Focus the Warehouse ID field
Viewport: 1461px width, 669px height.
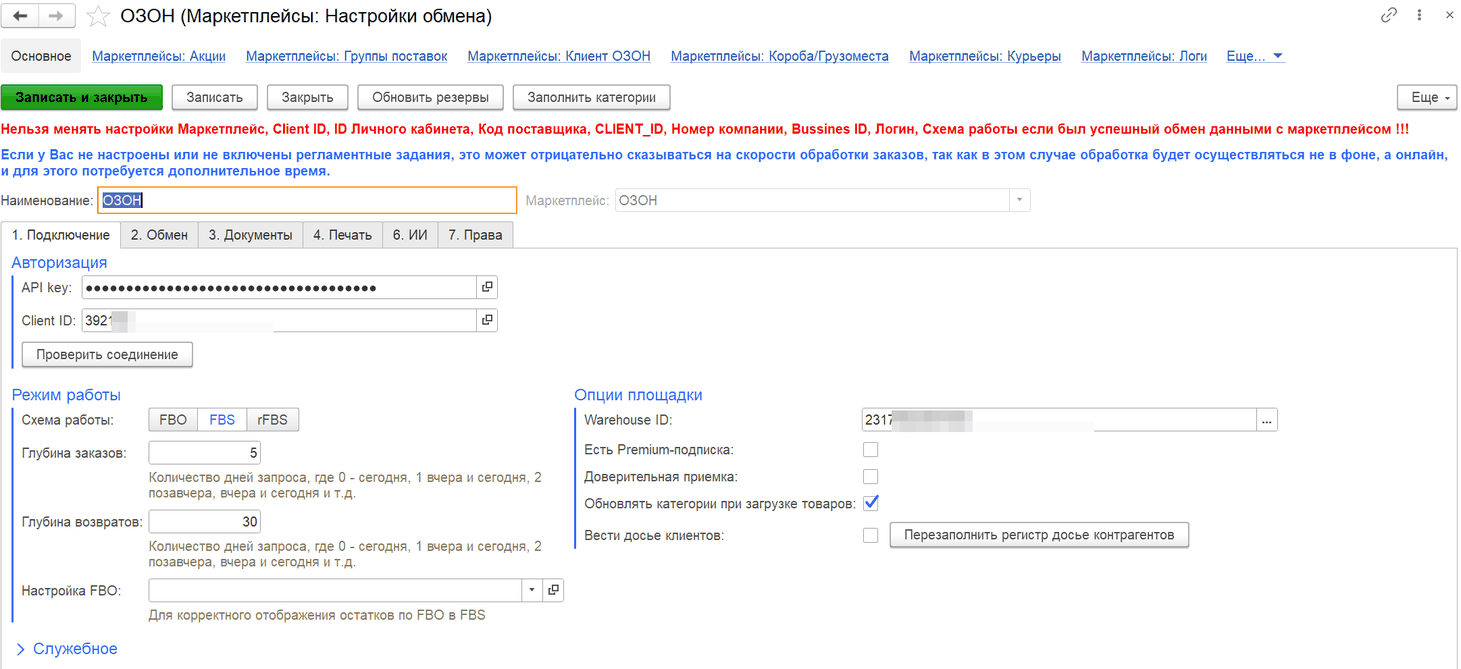pos(1059,420)
